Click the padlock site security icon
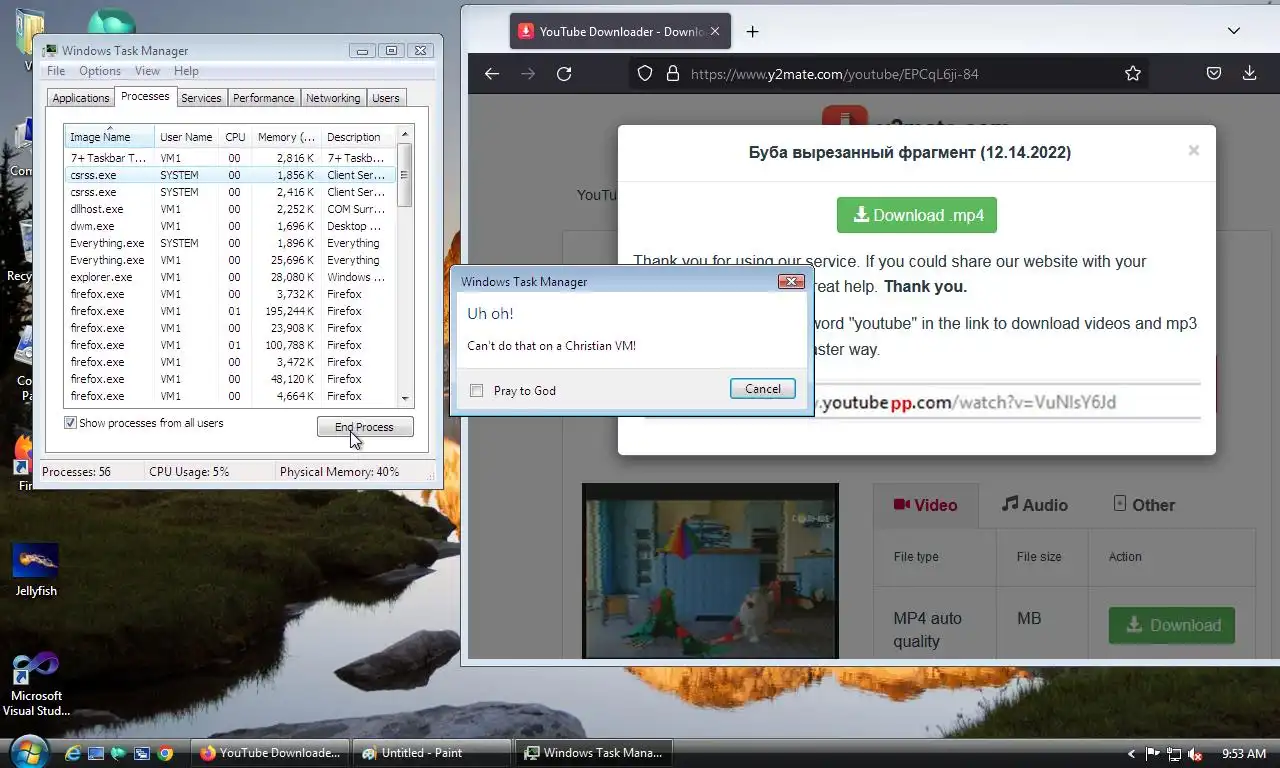The image size is (1280, 768). 672,74
